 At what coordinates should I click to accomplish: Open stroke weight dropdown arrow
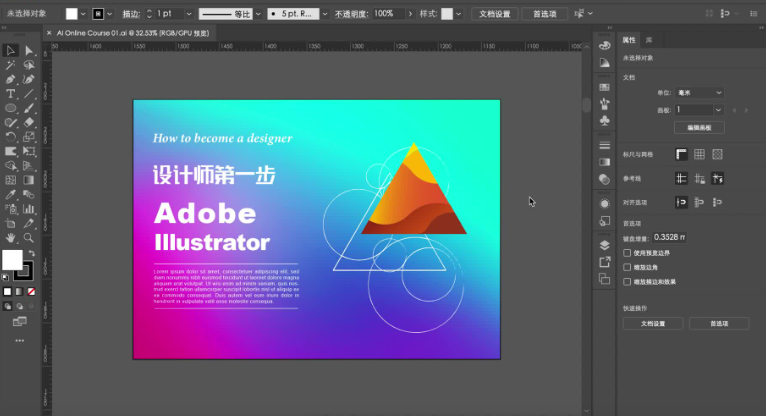click(189, 14)
